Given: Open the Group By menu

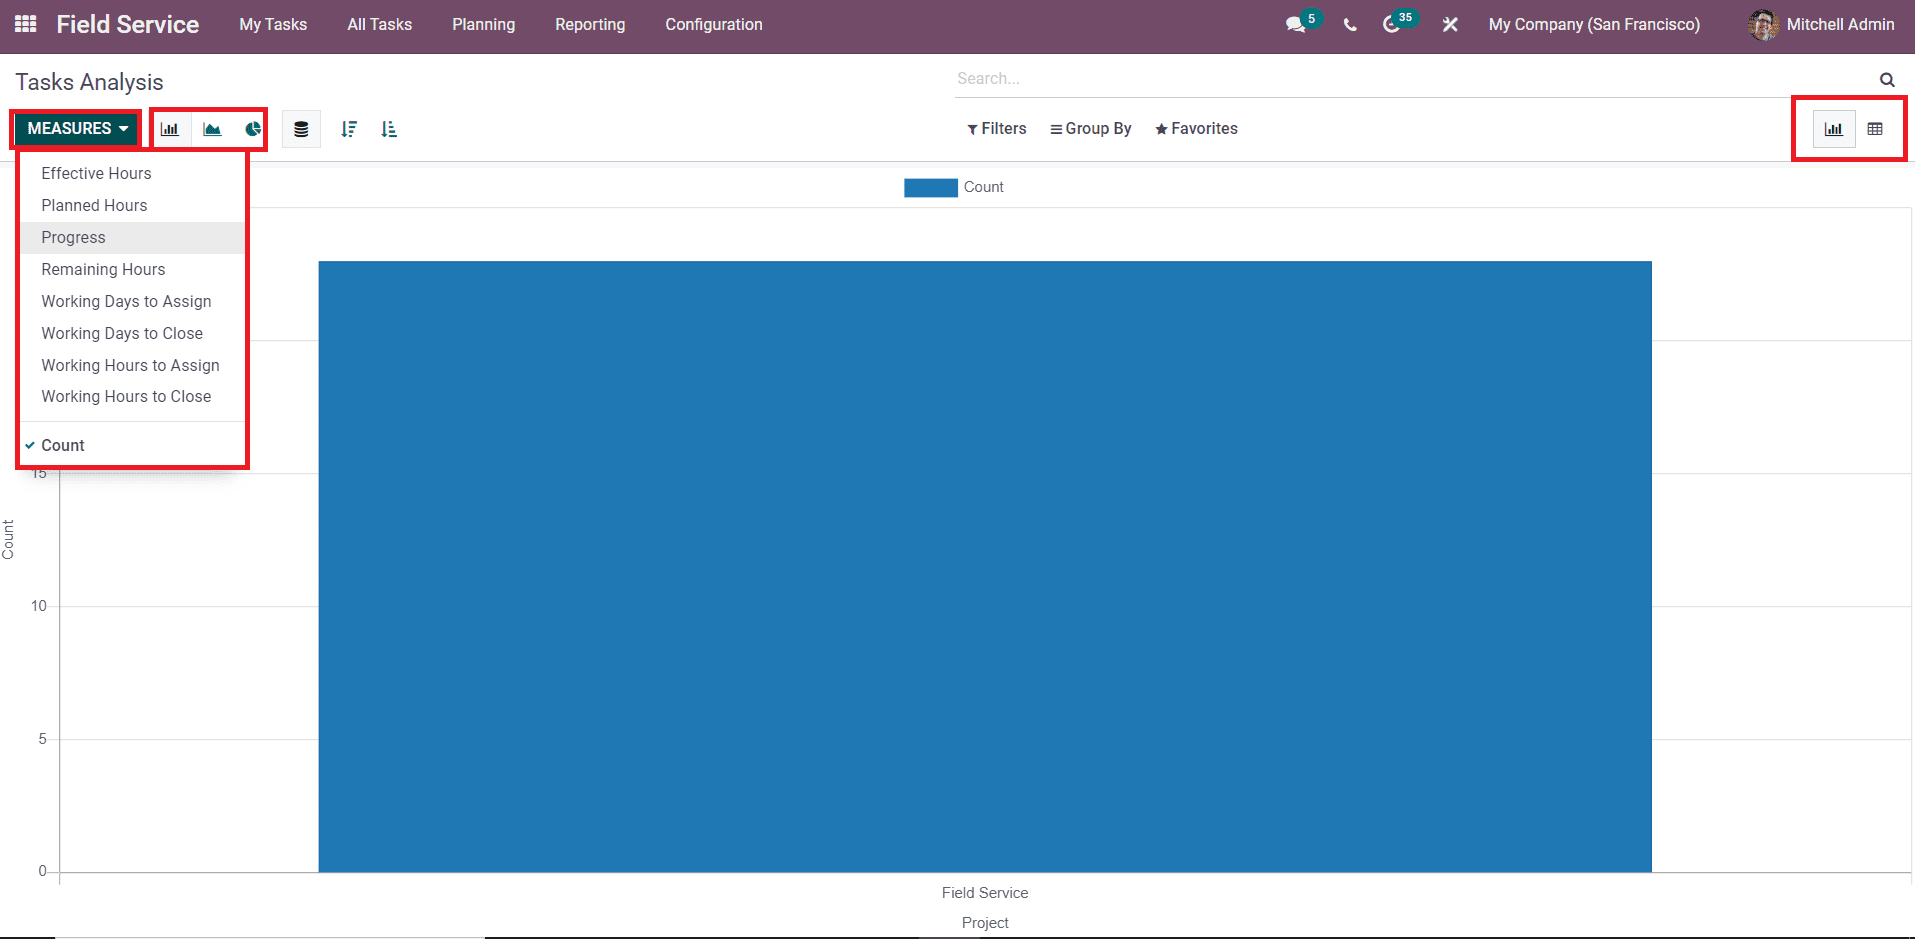Looking at the screenshot, I should pyautogui.click(x=1090, y=128).
